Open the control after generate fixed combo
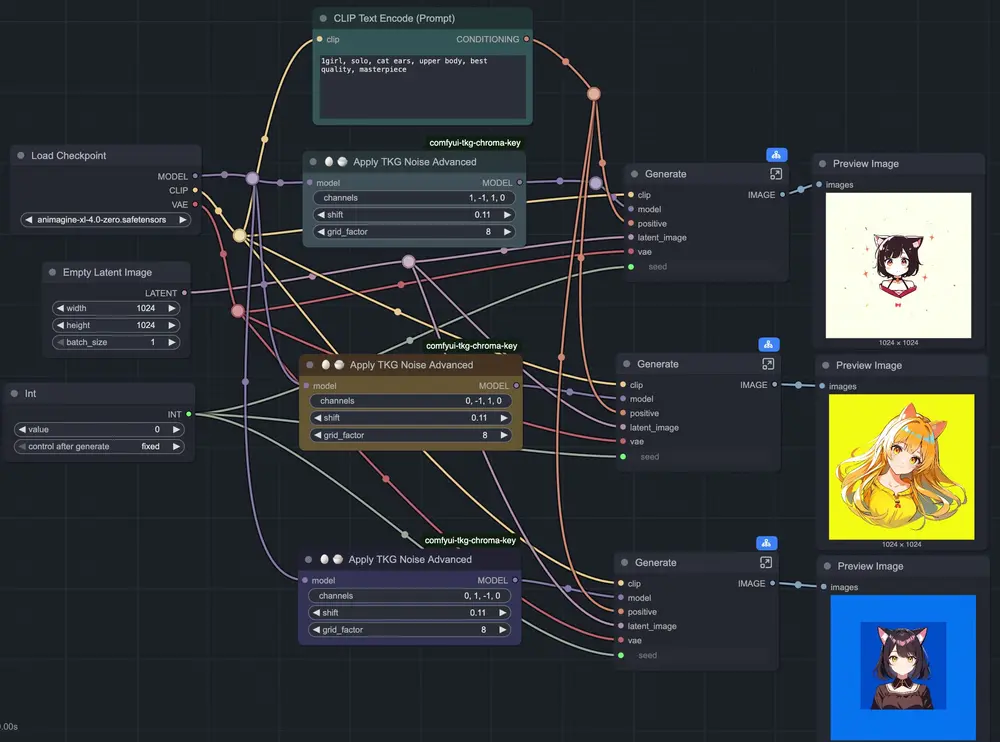Screen dimensions: 1000x742 (100, 446)
